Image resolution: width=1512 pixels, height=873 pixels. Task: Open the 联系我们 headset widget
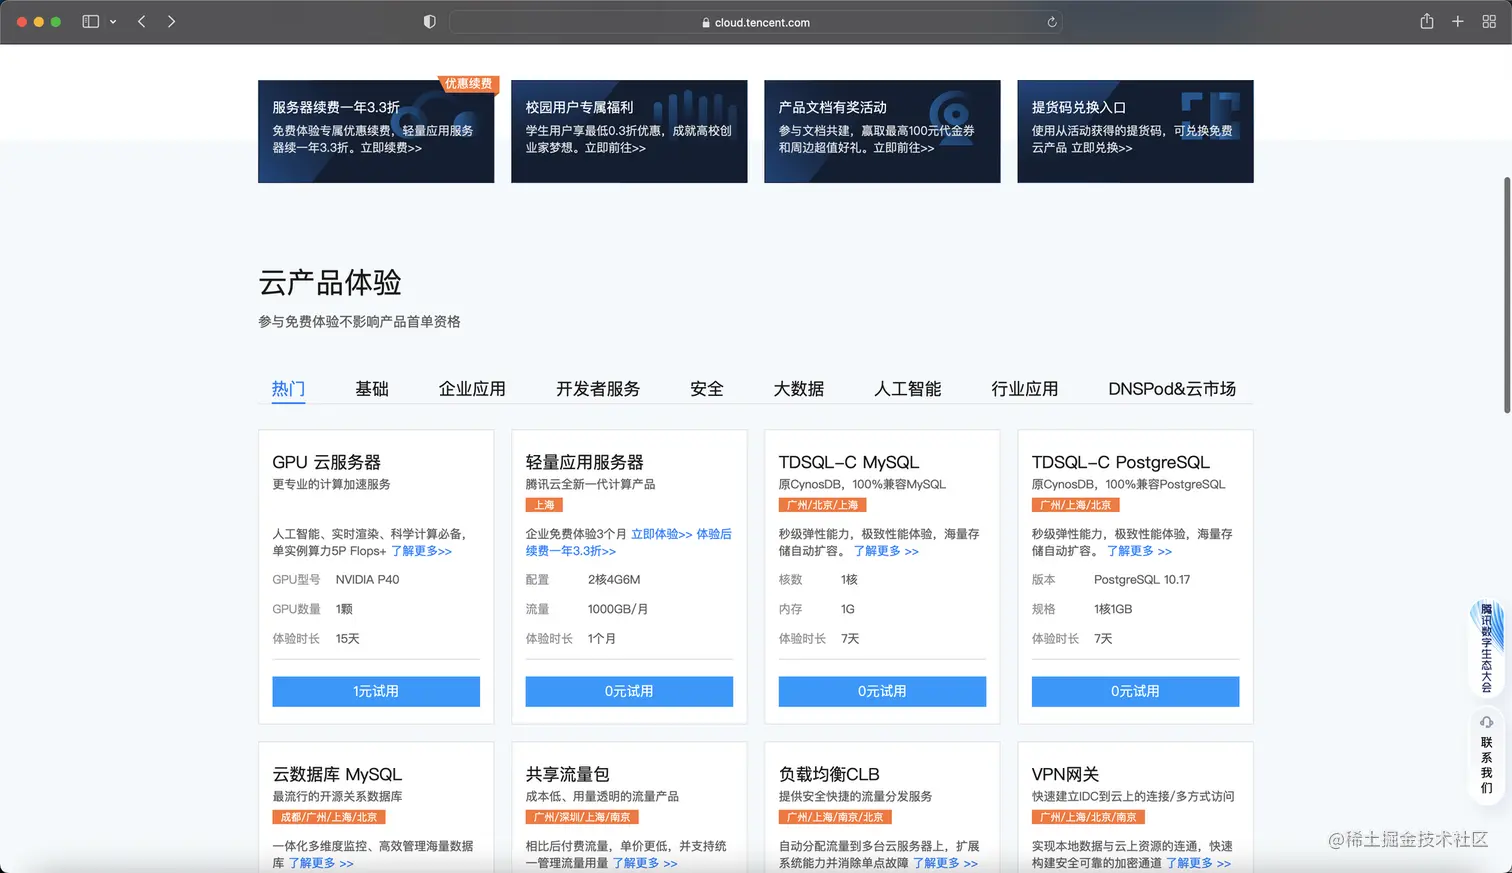click(x=1486, y=754)
